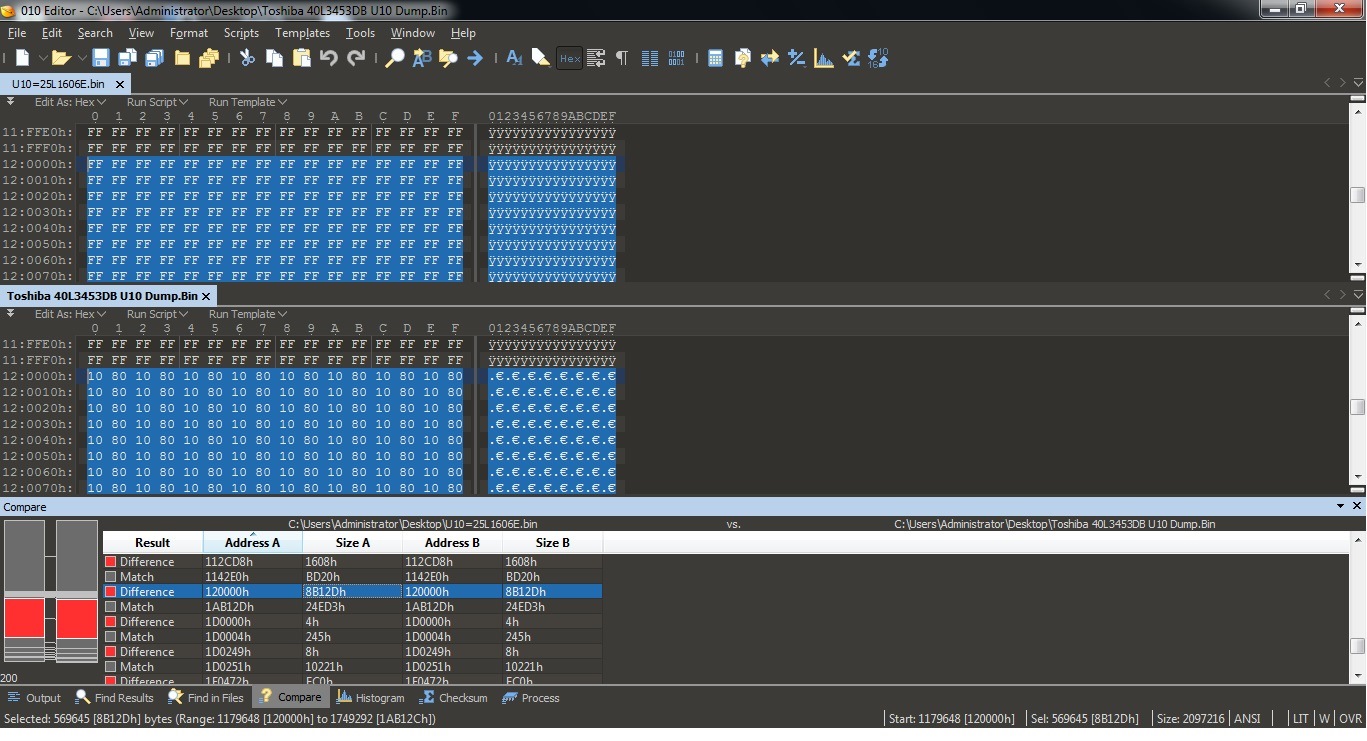Toggle the show whitespace pilcrow icon

click(622, 58)
